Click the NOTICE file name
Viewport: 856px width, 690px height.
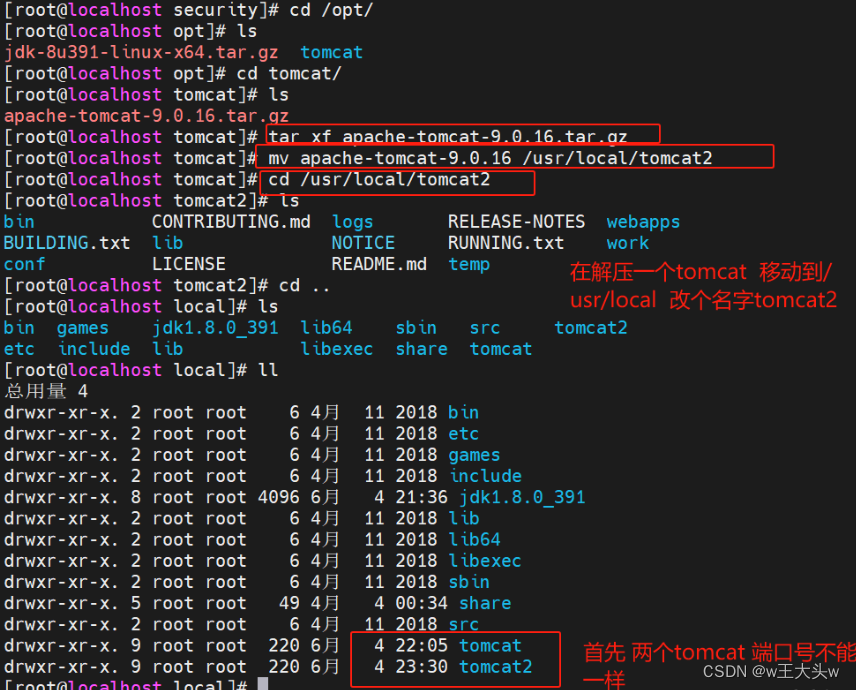pyautogui.click(x=363, y=243)
